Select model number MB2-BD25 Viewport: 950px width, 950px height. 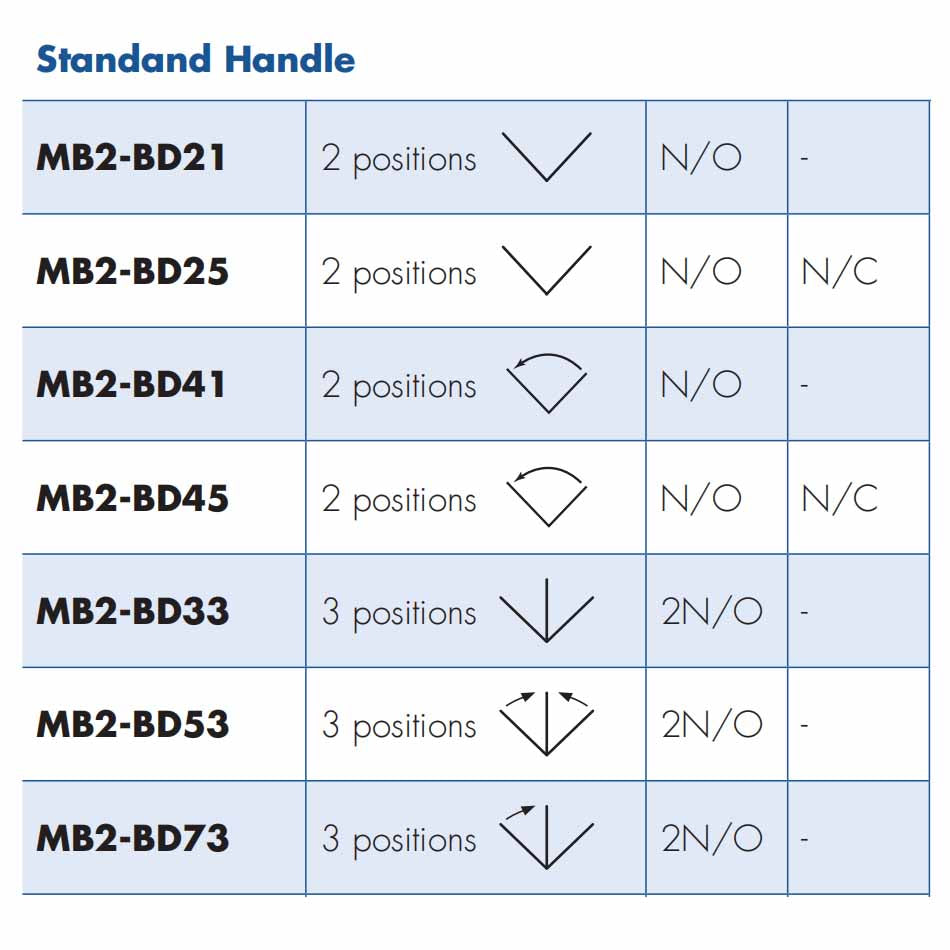[133, 271]
